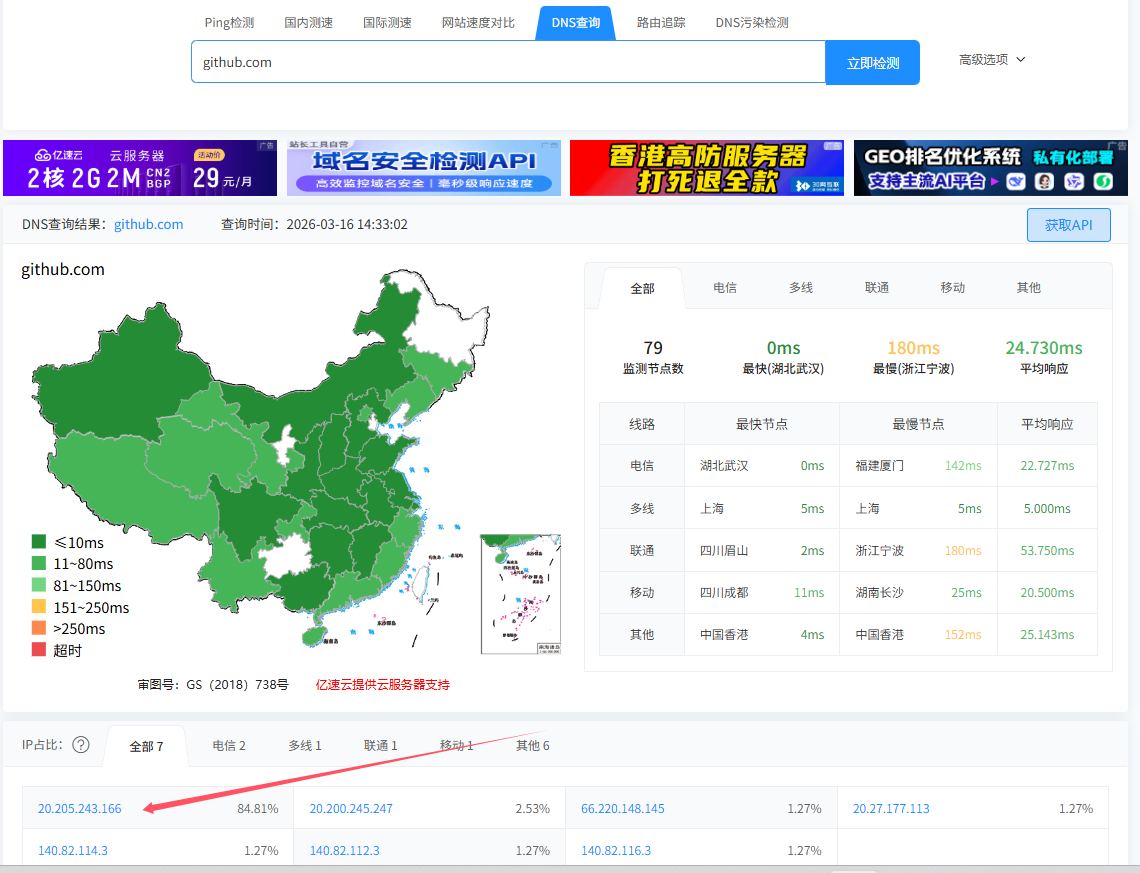Image resolution: width=1140 pixels, height=873 pixels.
Task: Click the 84.81% share value
Action: [x=258, y=808]
